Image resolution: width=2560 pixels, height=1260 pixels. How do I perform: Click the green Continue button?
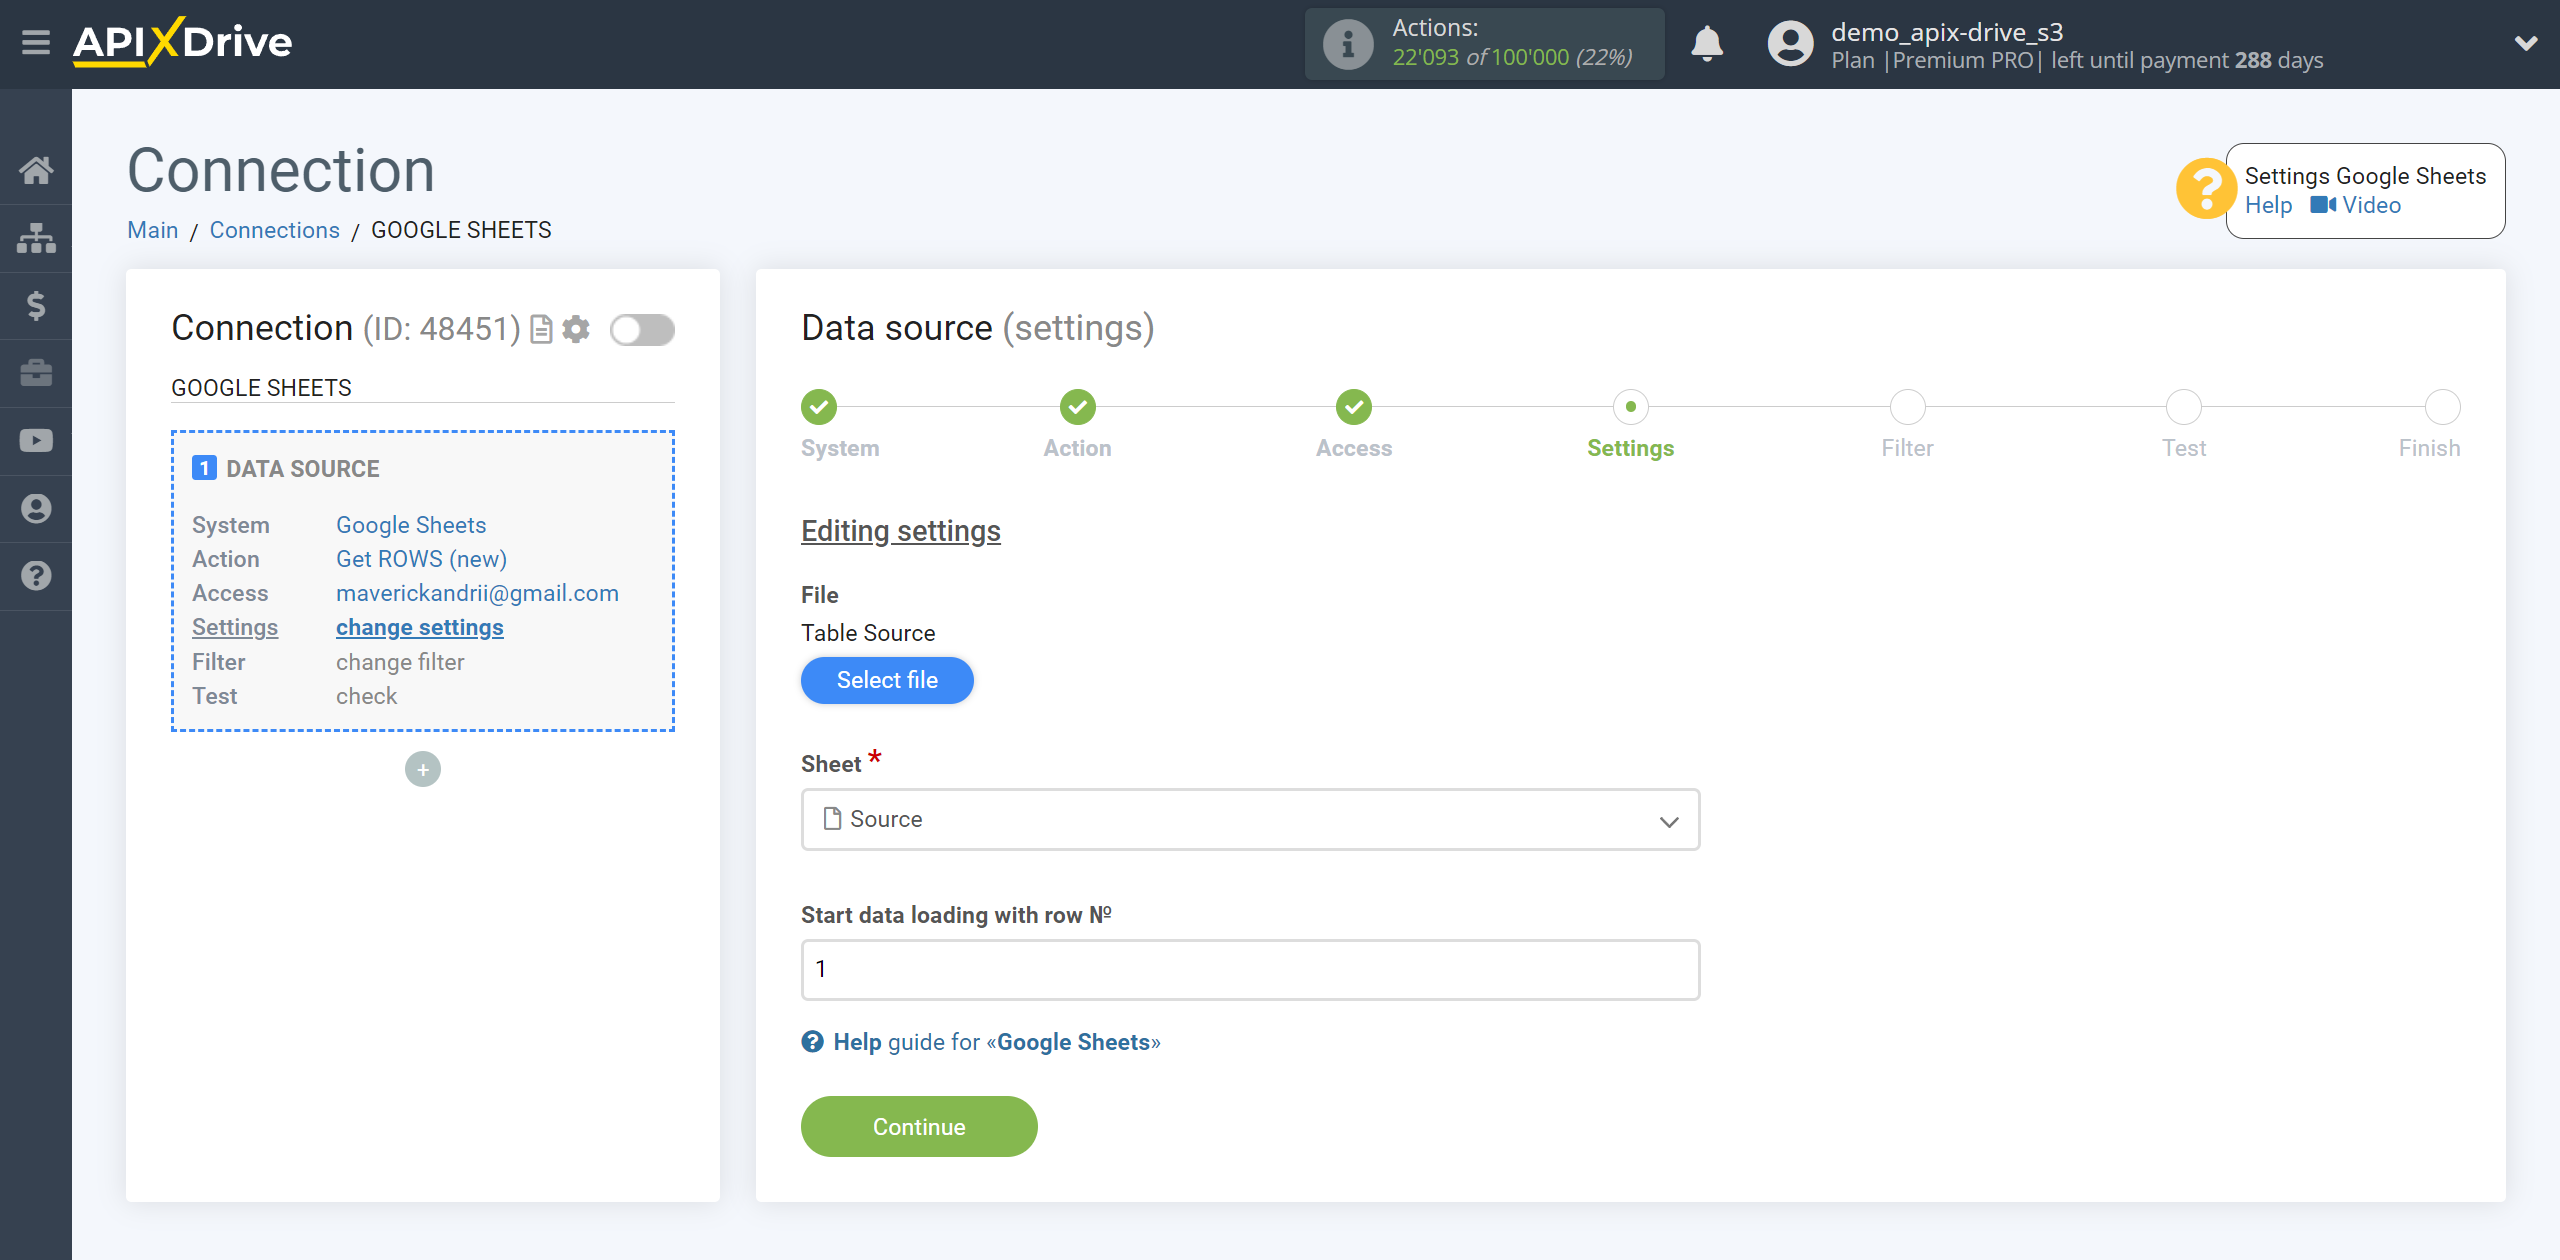(x=921, y=1126)
